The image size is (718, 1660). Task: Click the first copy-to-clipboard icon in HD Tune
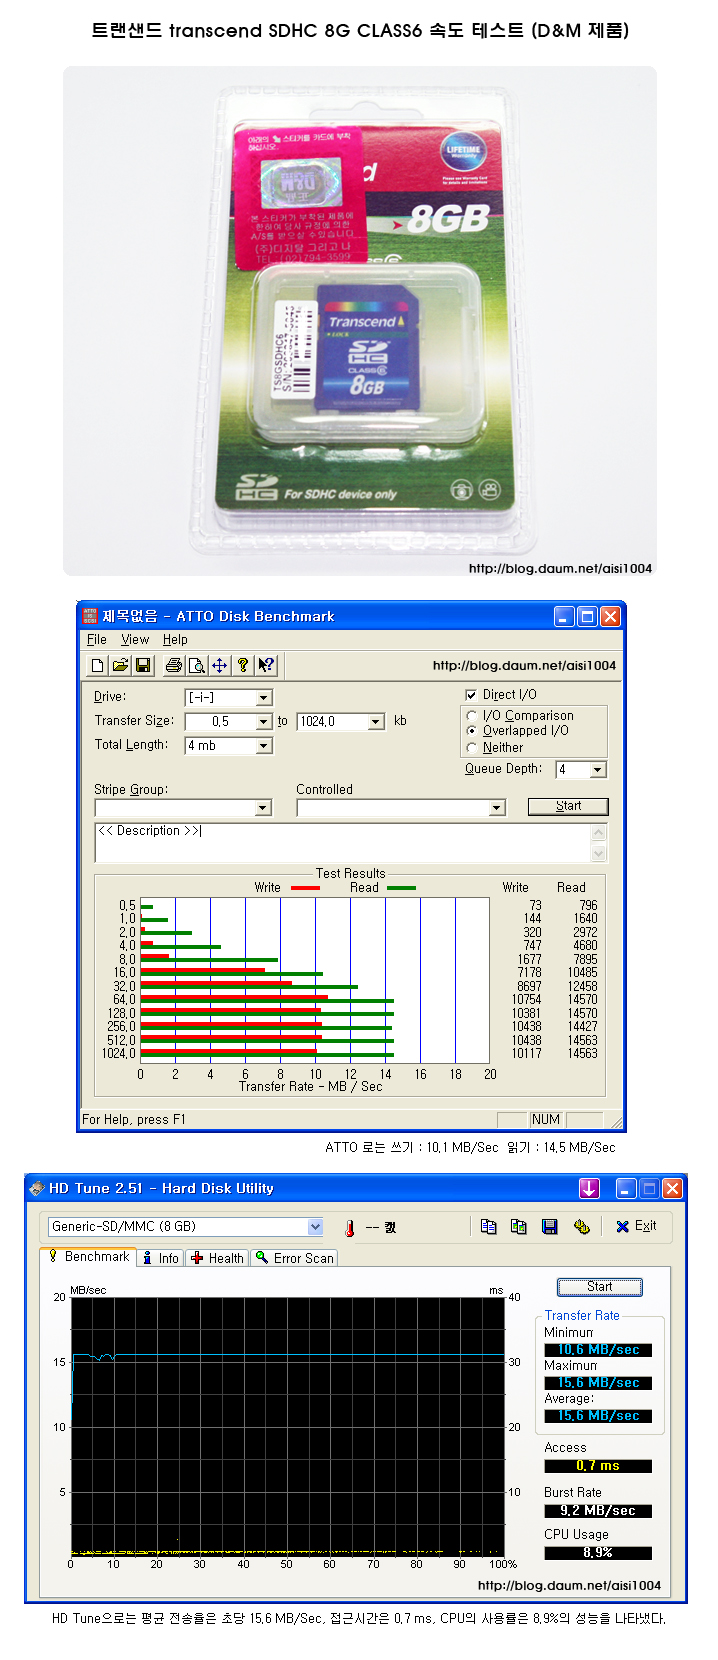[x=488, y=1227]
